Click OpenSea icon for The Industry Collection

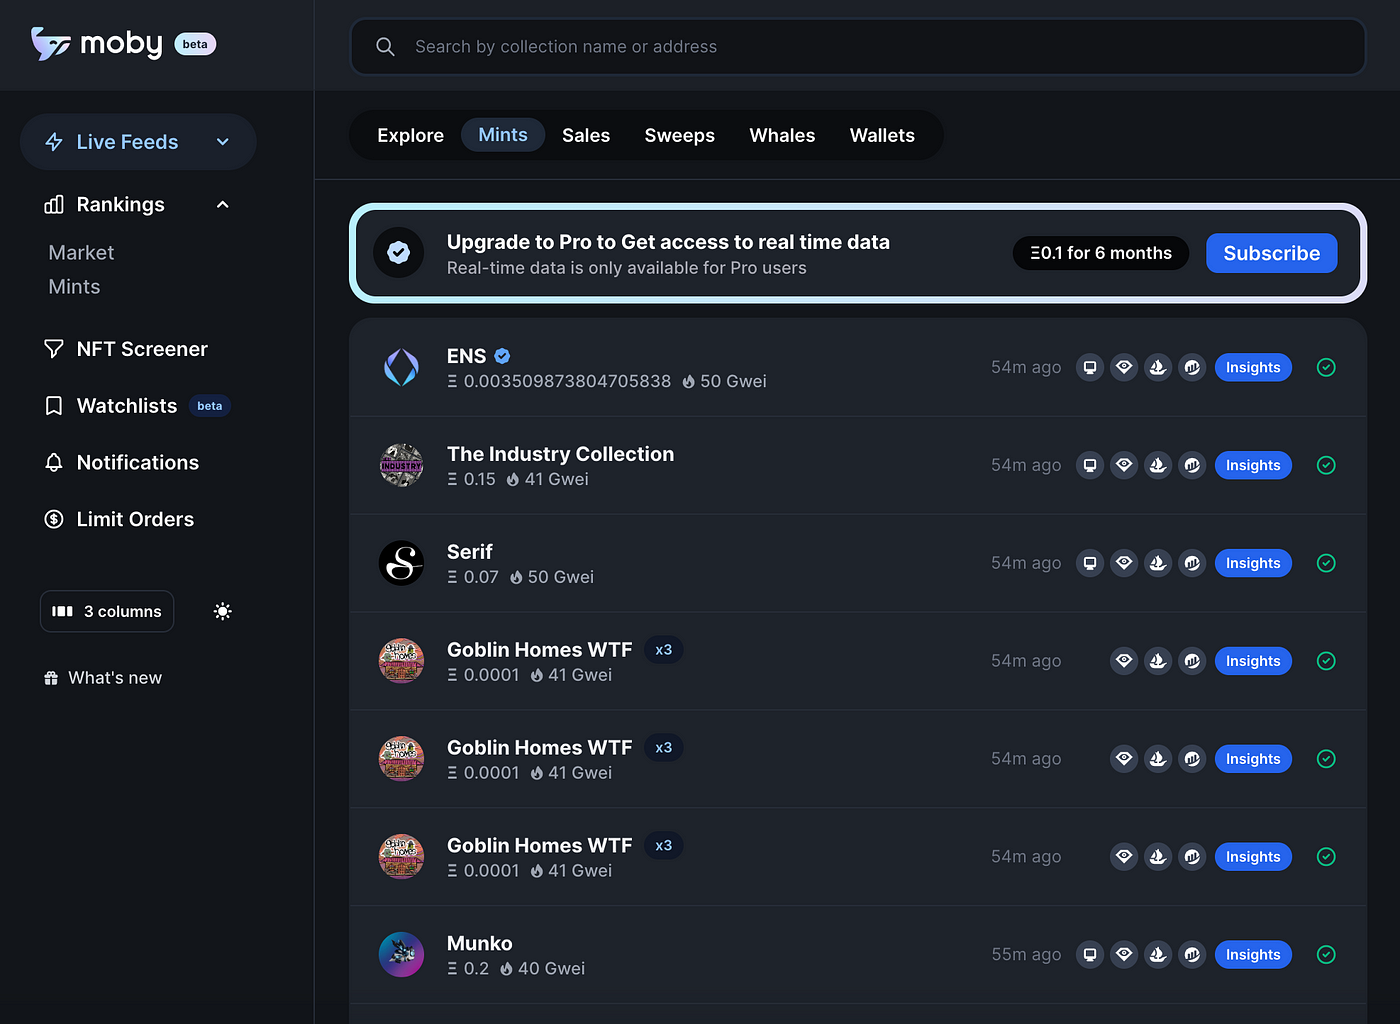1158,465
